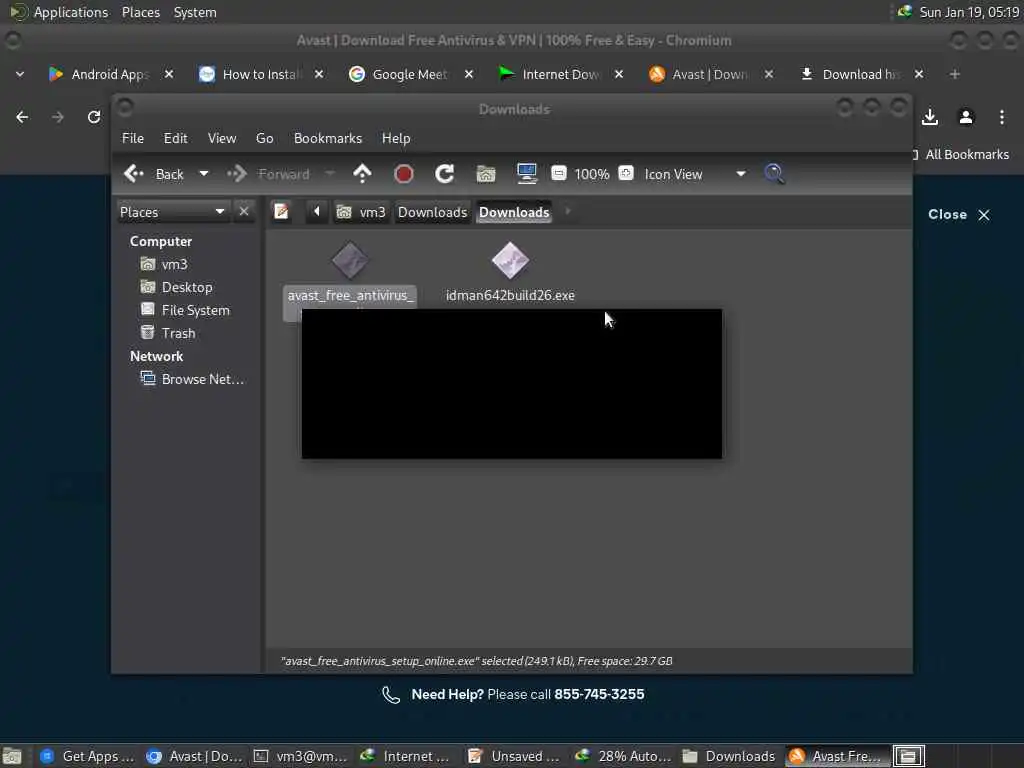Select the idman642build26.exe file
Screen dimensions: 1024x768
click(x=510, y=272)
